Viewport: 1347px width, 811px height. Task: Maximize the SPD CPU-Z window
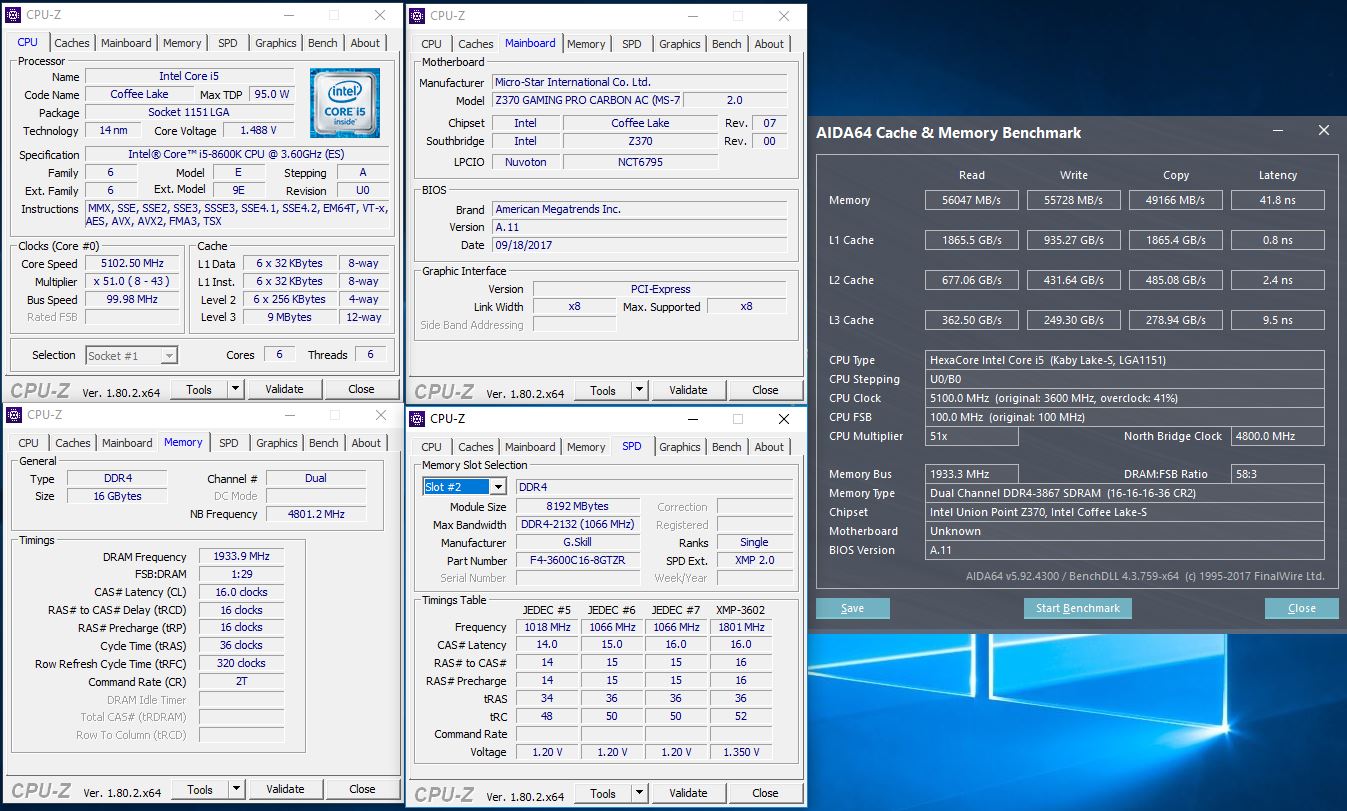(x=738, y=419)
